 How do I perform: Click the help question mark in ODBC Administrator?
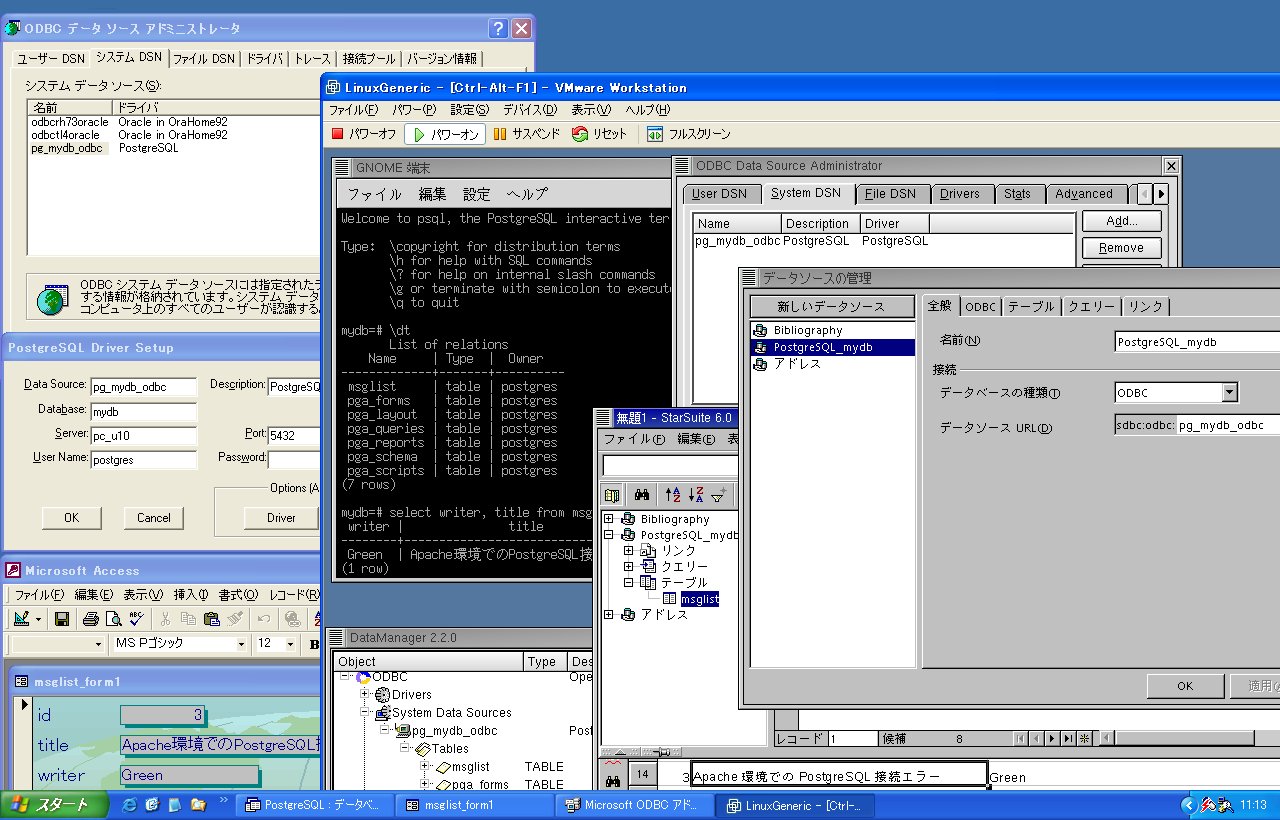coord(497,29)
